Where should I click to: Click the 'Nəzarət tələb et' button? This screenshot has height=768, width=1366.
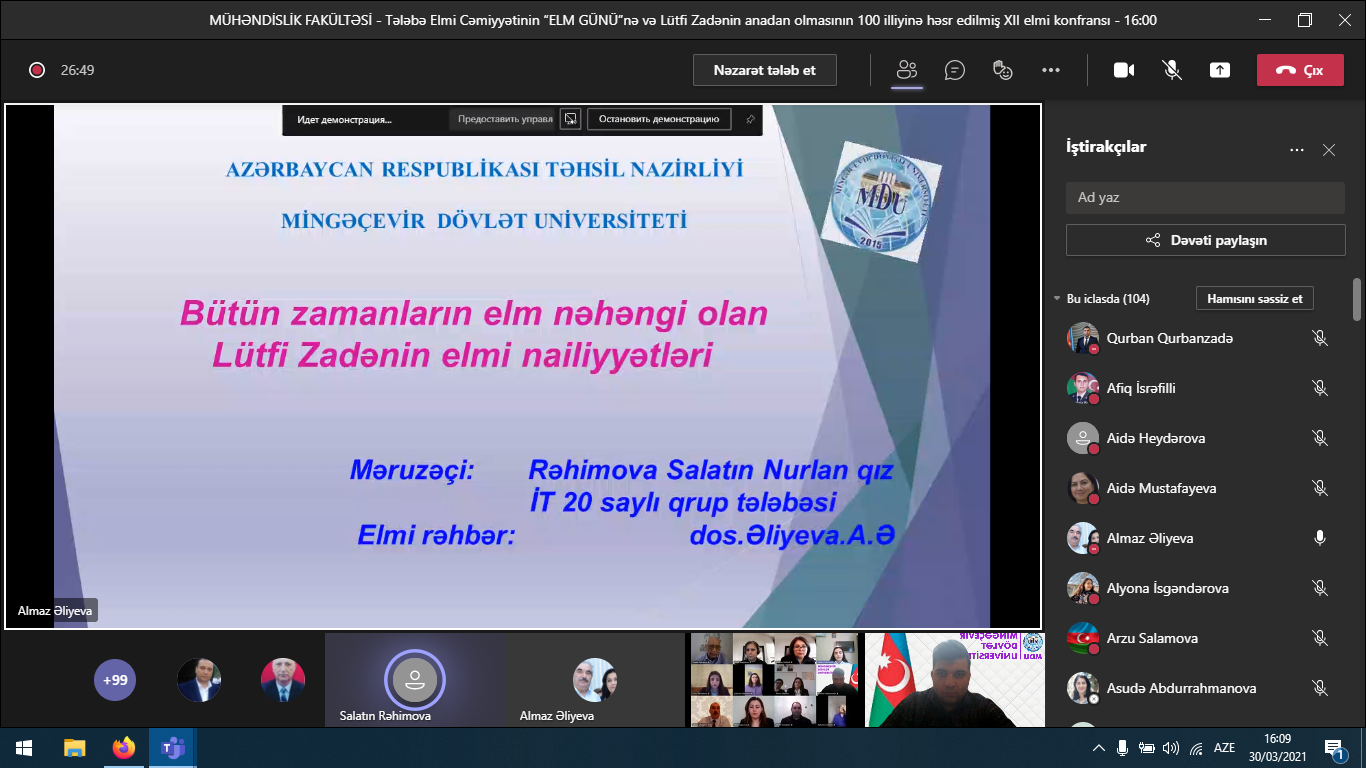click(x=764, y=70)
